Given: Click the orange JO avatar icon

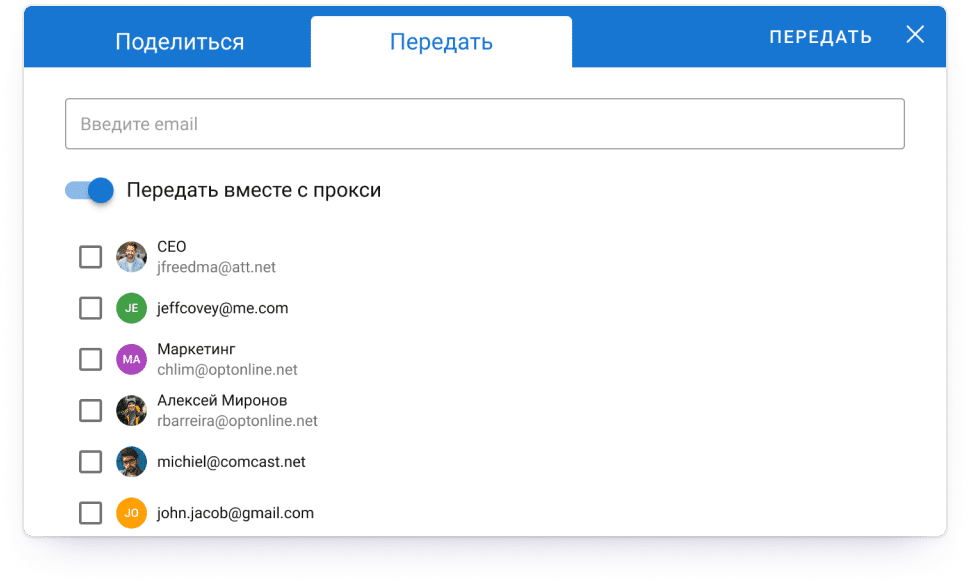Looking at the screenshot, I should tap(131, 513).
